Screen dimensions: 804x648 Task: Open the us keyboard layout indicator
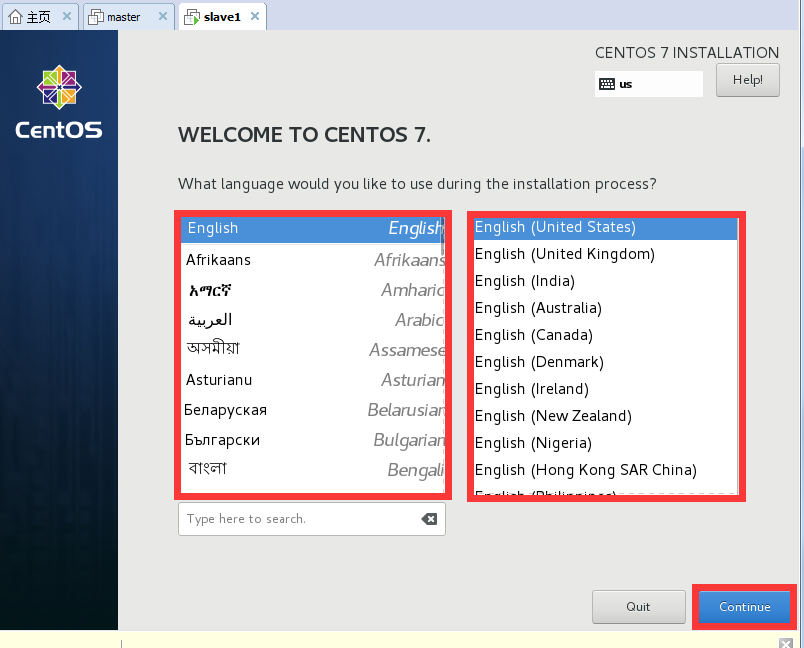(649, 84)
